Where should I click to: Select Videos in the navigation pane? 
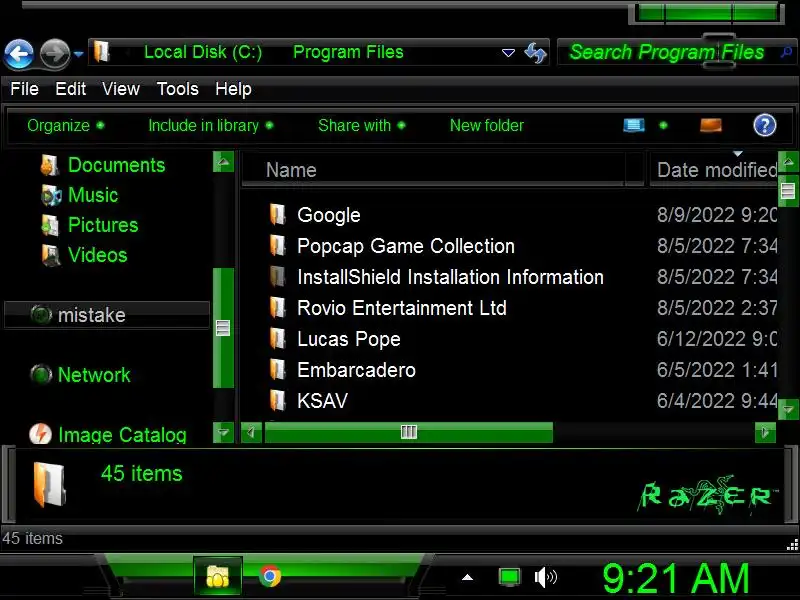tap(97, 255)
